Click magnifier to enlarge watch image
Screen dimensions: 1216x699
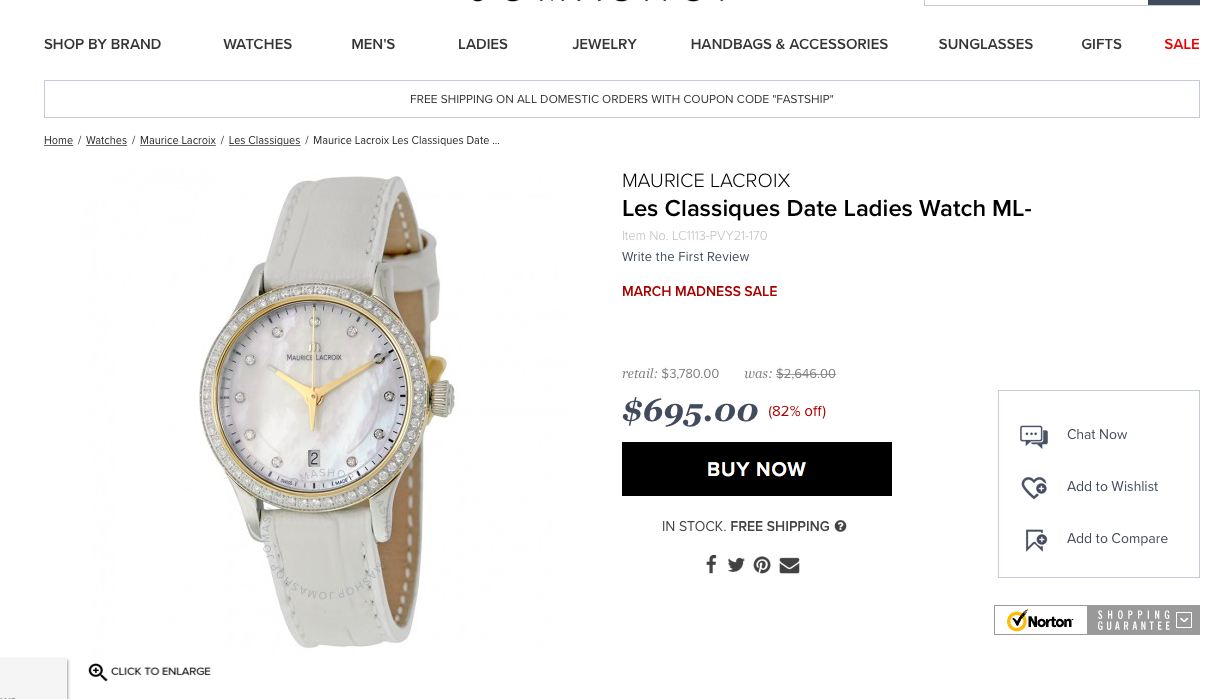pyautogui.click(x=97, y=672)
